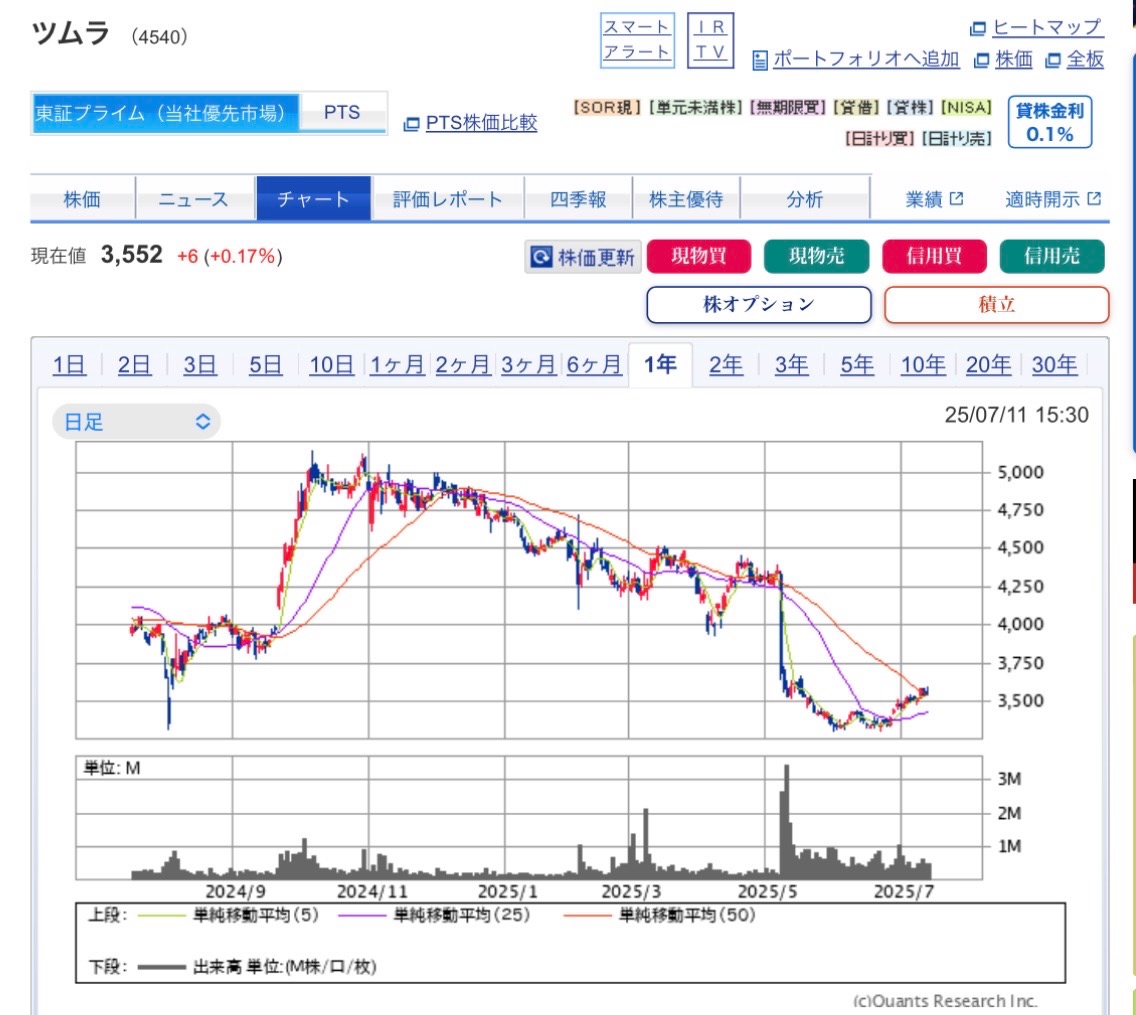Image resolution: width=1136 pixels, height=1015 pixels.
Task: Open the 業績 external link
Action: (x=934, y=199)
